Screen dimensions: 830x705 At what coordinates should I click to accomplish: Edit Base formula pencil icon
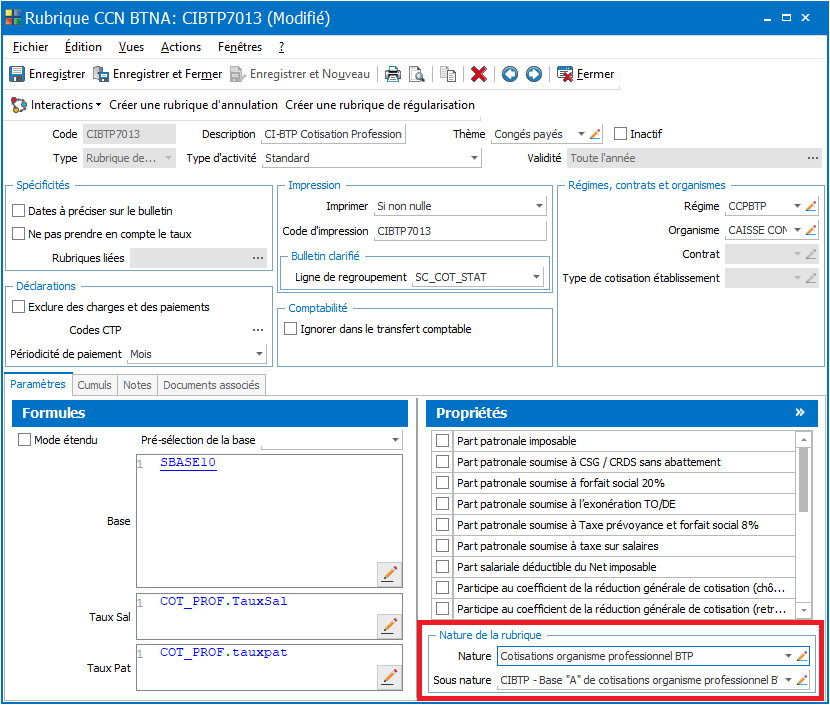390,574
